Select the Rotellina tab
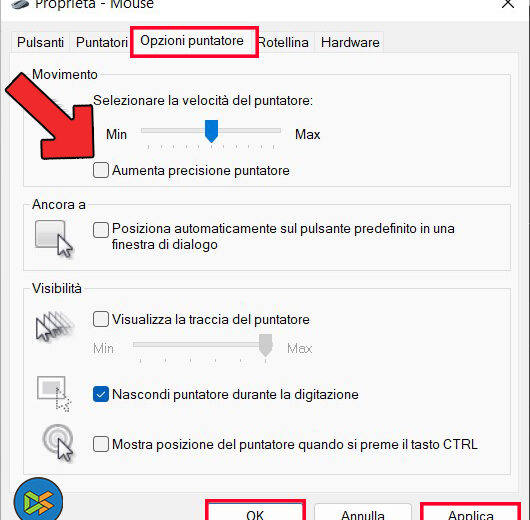This screenshot has width=530, height=520. click(284, 43)
